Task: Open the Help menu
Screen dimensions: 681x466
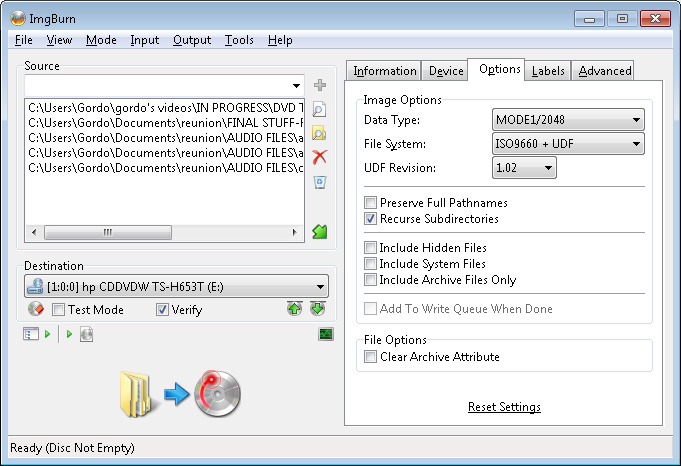Action: (280, 40)
